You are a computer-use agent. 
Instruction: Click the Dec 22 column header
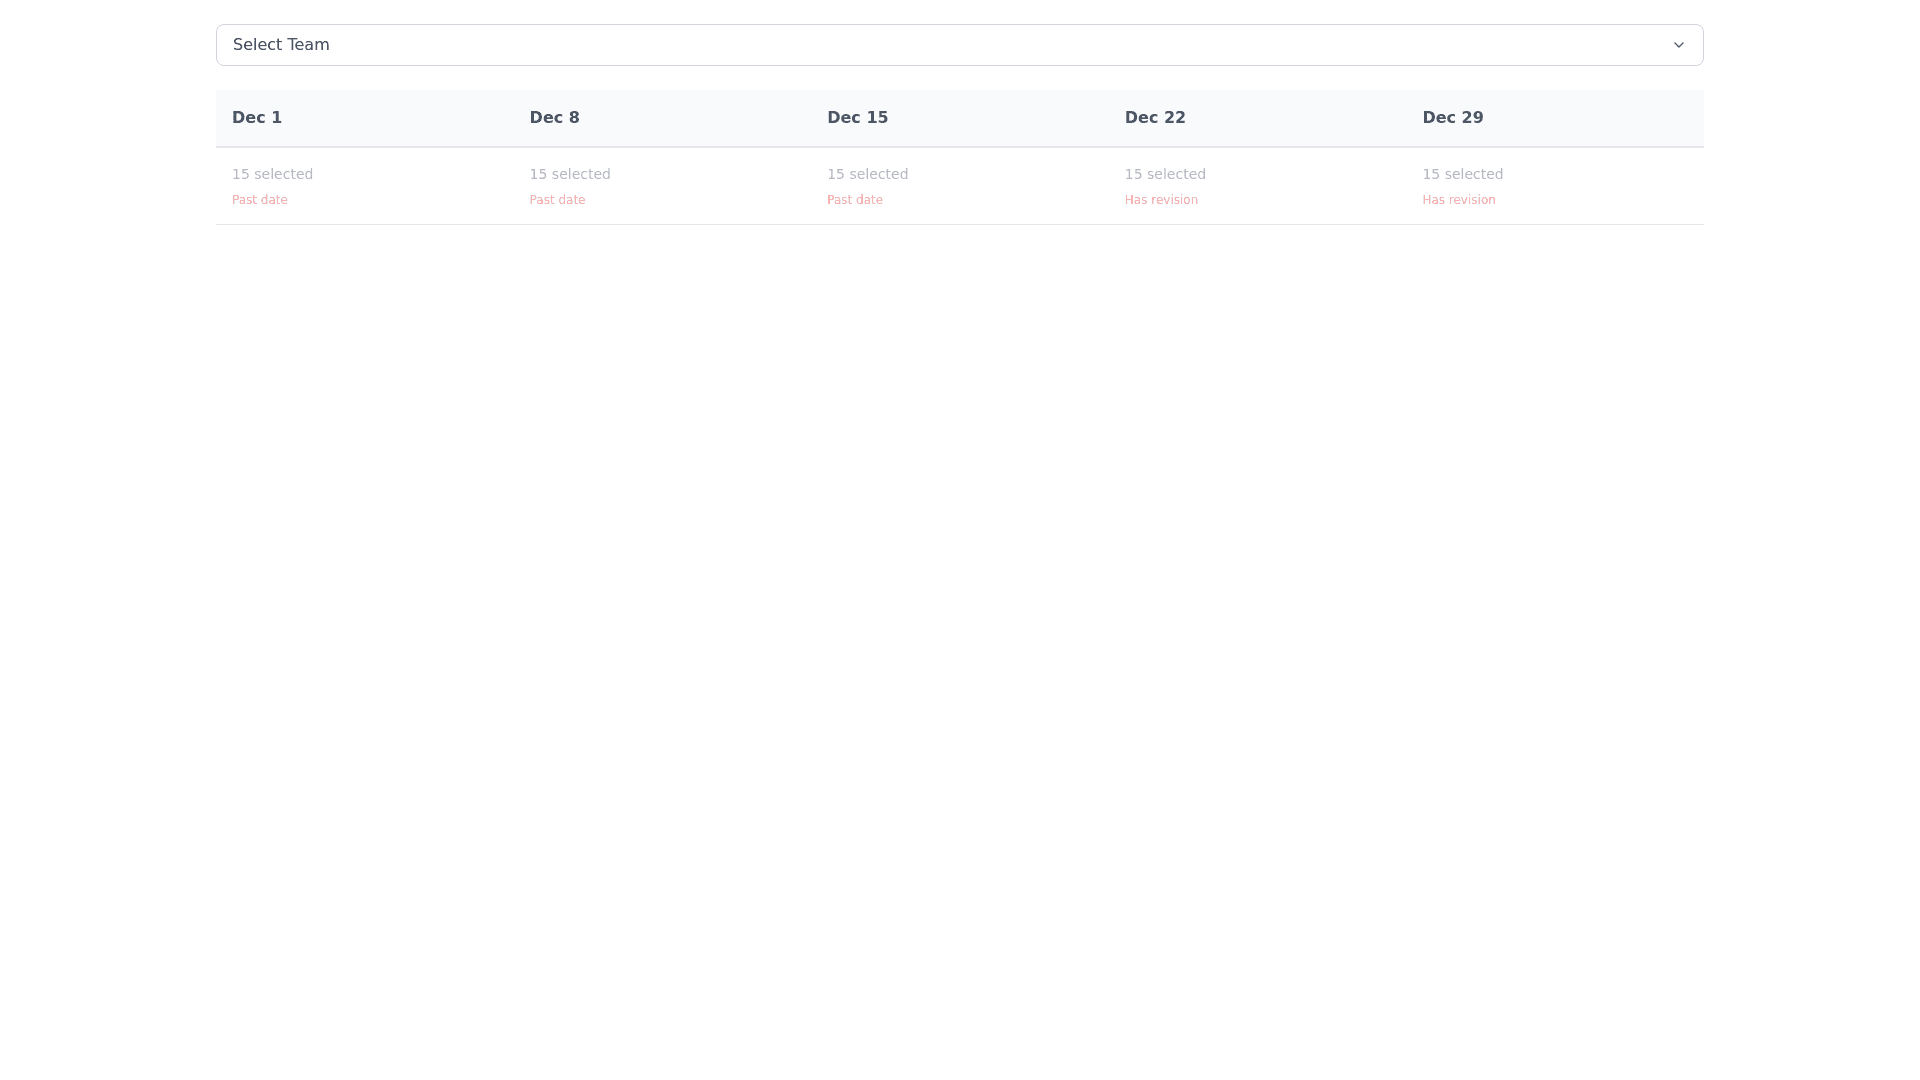point(1154,118)
